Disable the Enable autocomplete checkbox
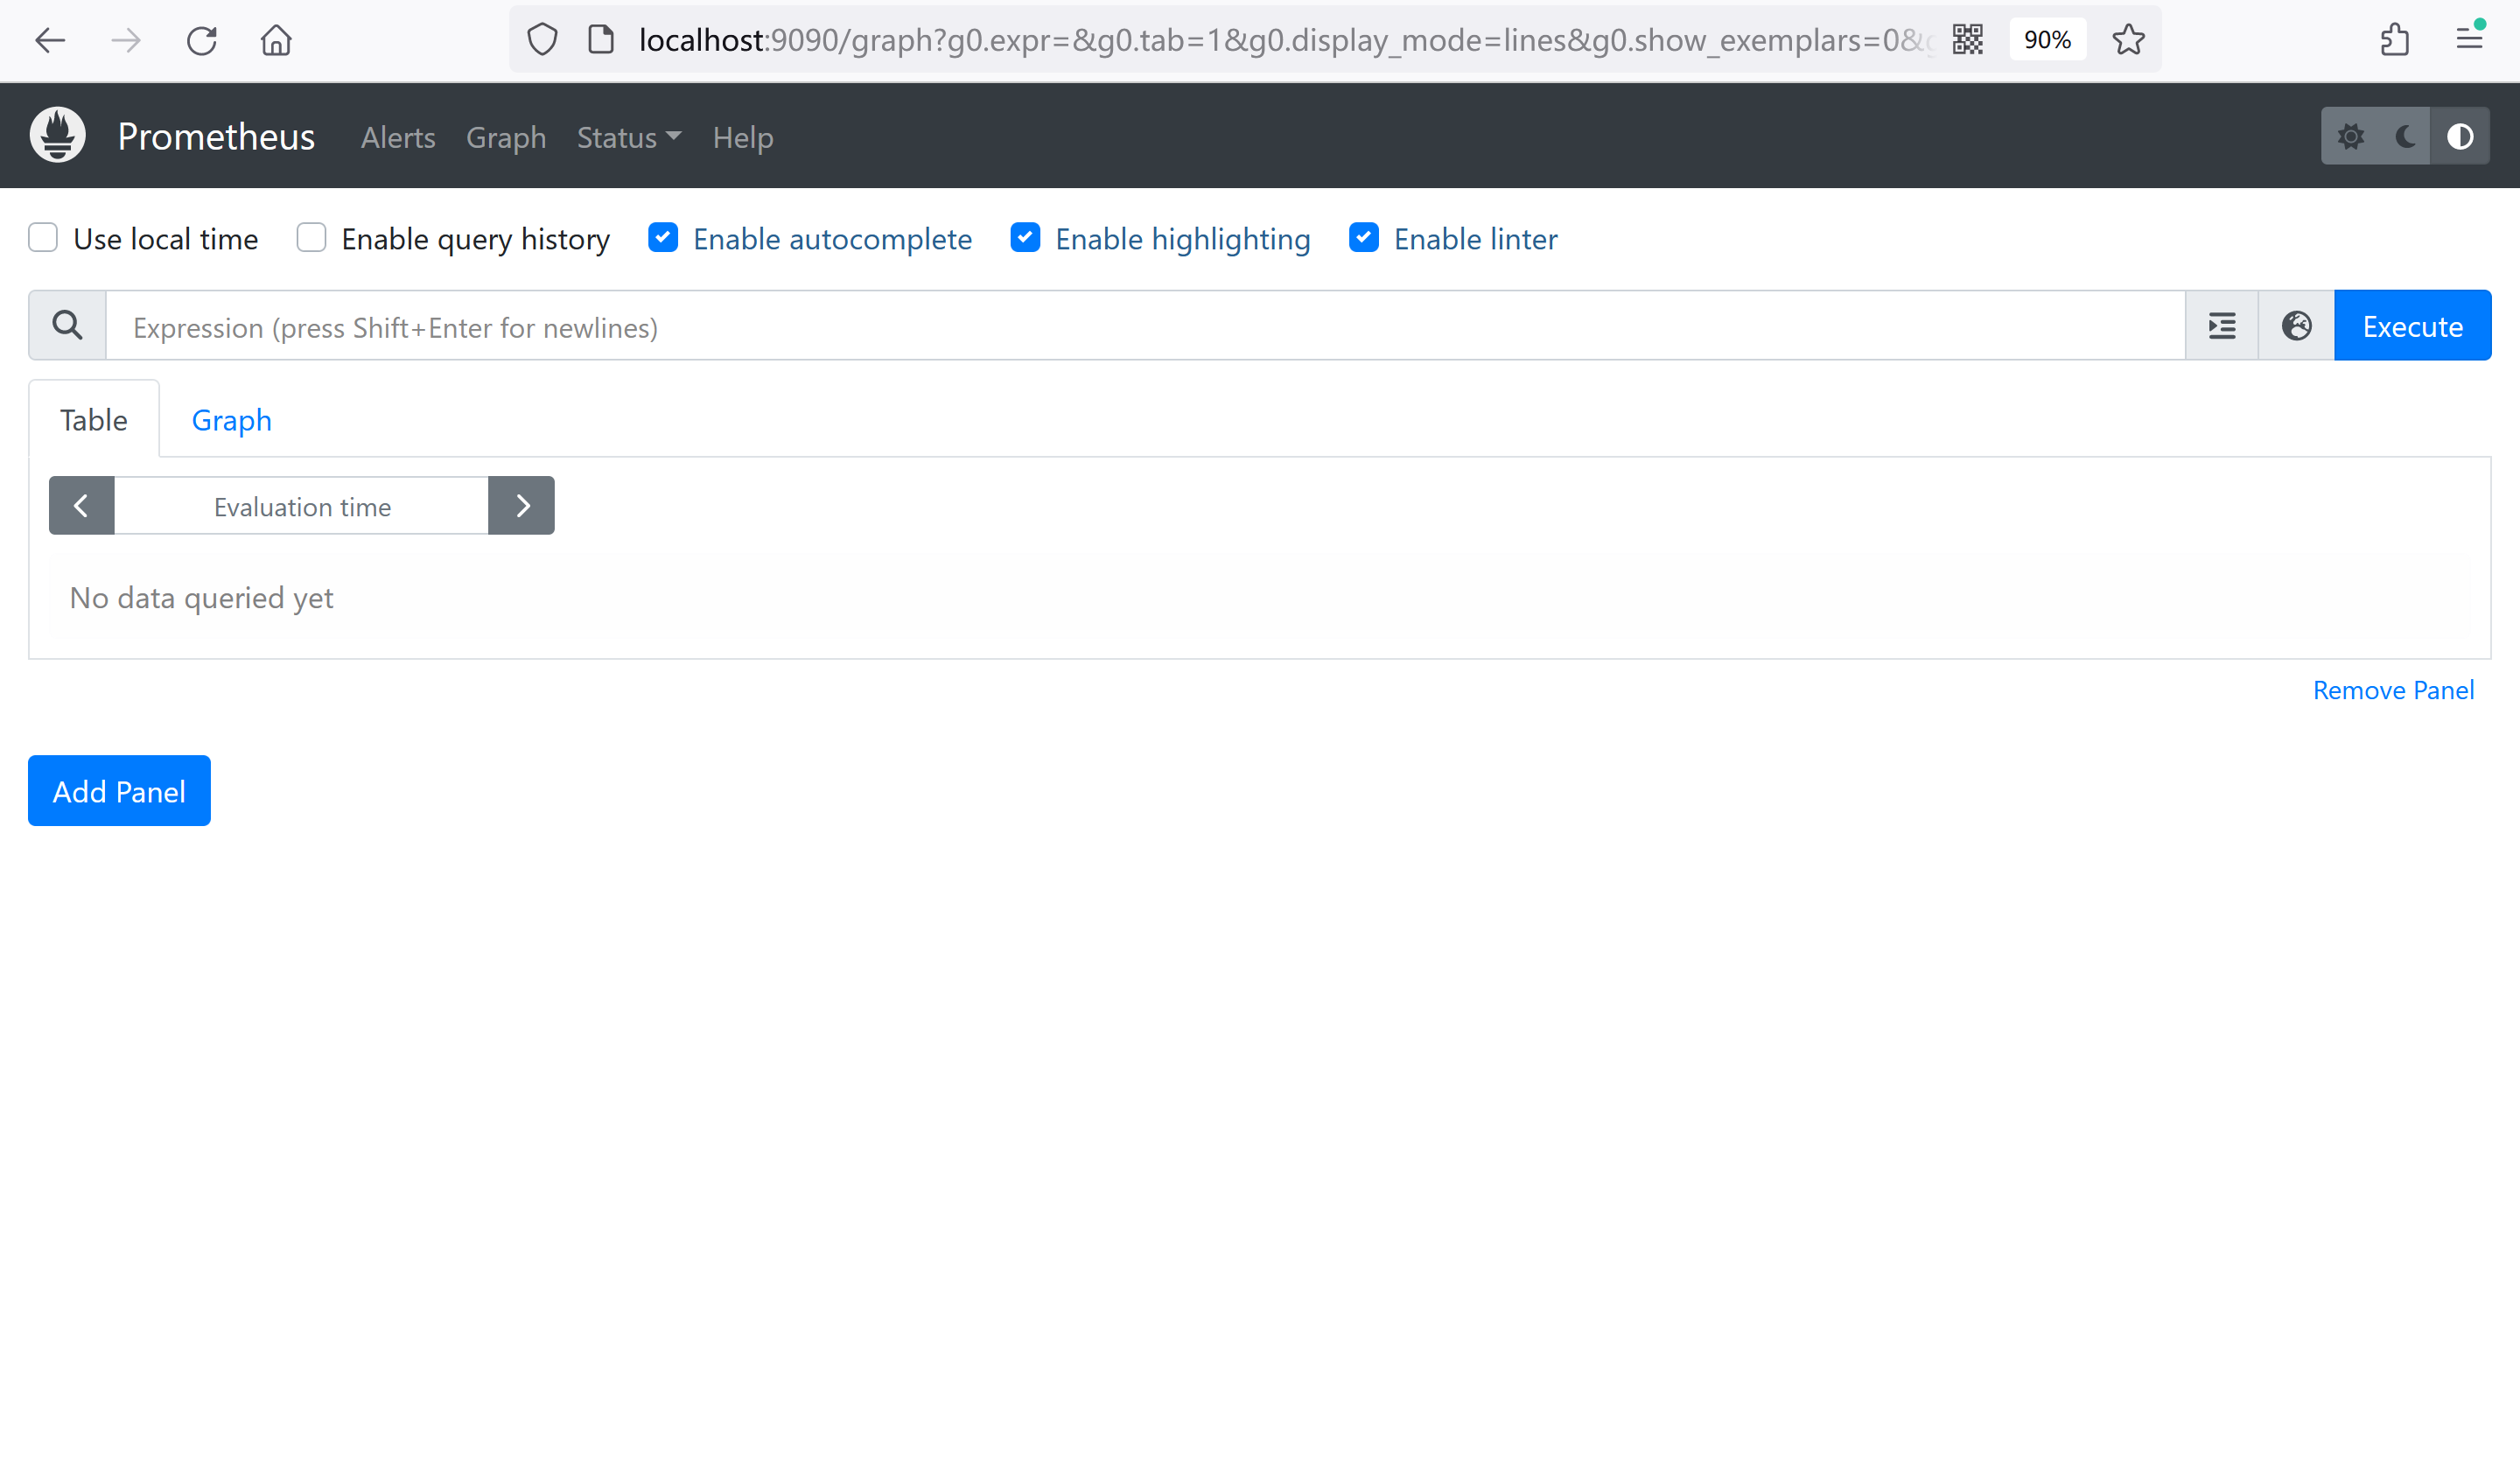 662,238
